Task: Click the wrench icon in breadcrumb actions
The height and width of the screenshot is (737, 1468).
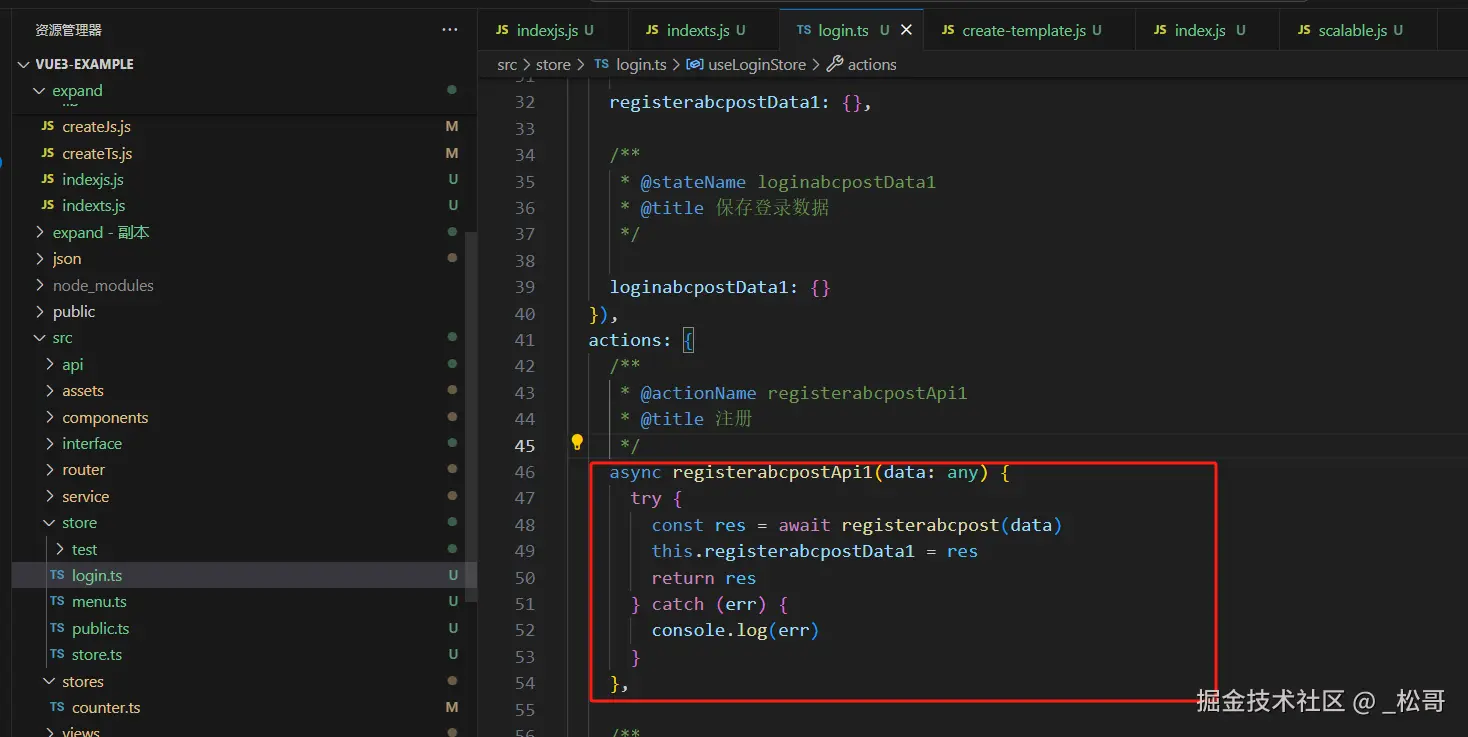Action: [835, 64]
